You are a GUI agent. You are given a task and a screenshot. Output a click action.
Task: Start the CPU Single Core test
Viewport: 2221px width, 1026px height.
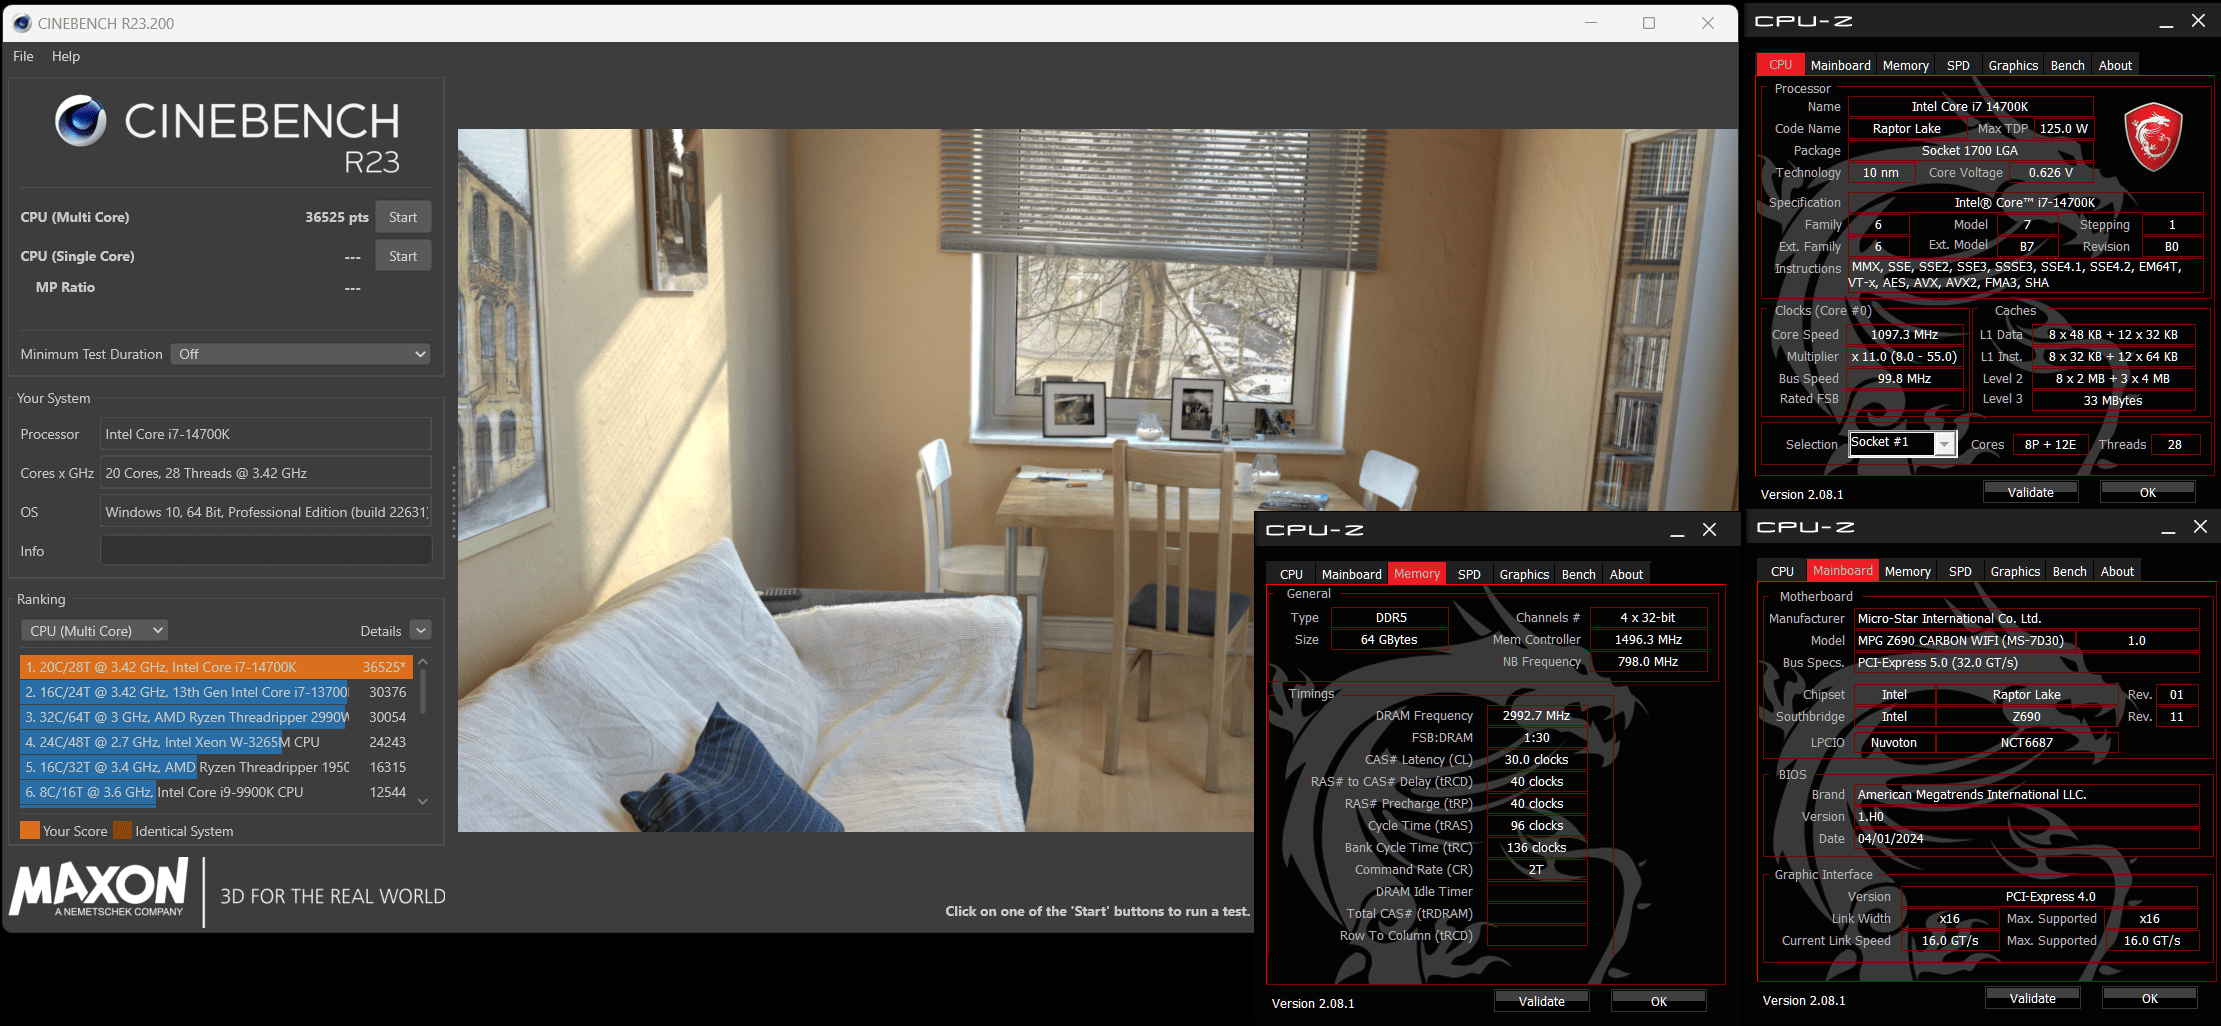pyautogui.click(x=403, y=256)
